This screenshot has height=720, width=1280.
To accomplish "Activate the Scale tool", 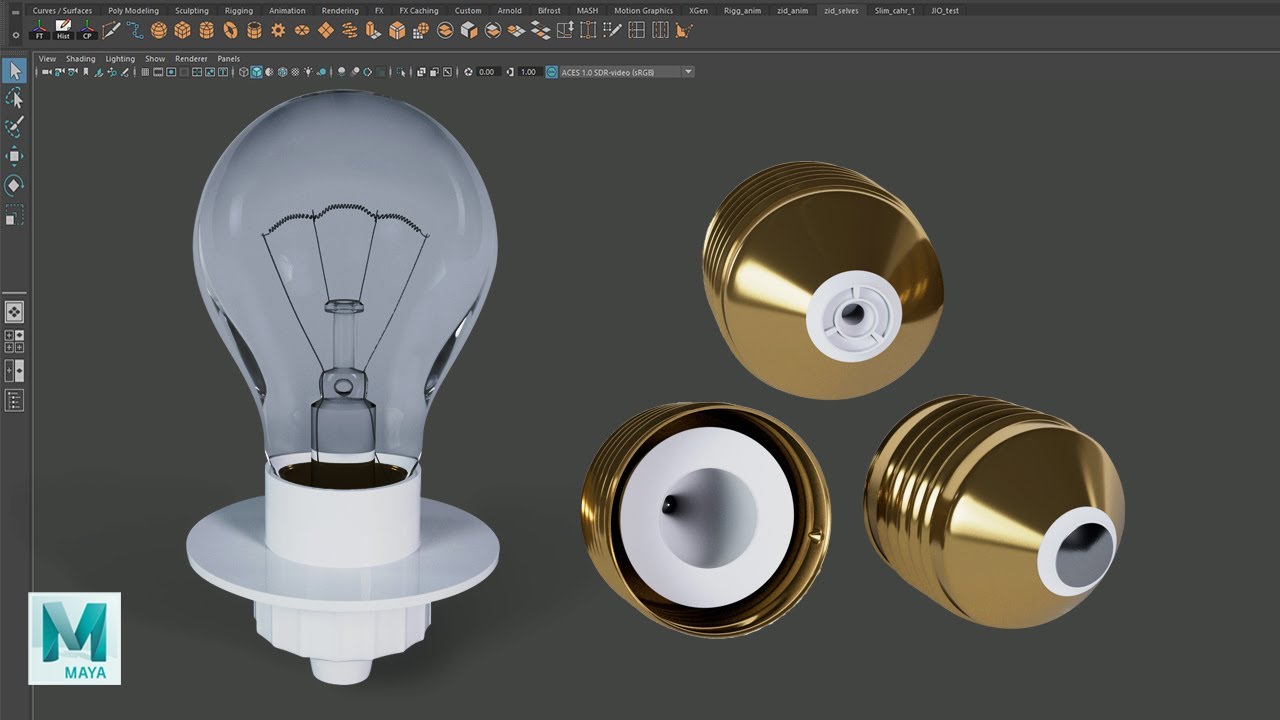I will tap(14, 214).
